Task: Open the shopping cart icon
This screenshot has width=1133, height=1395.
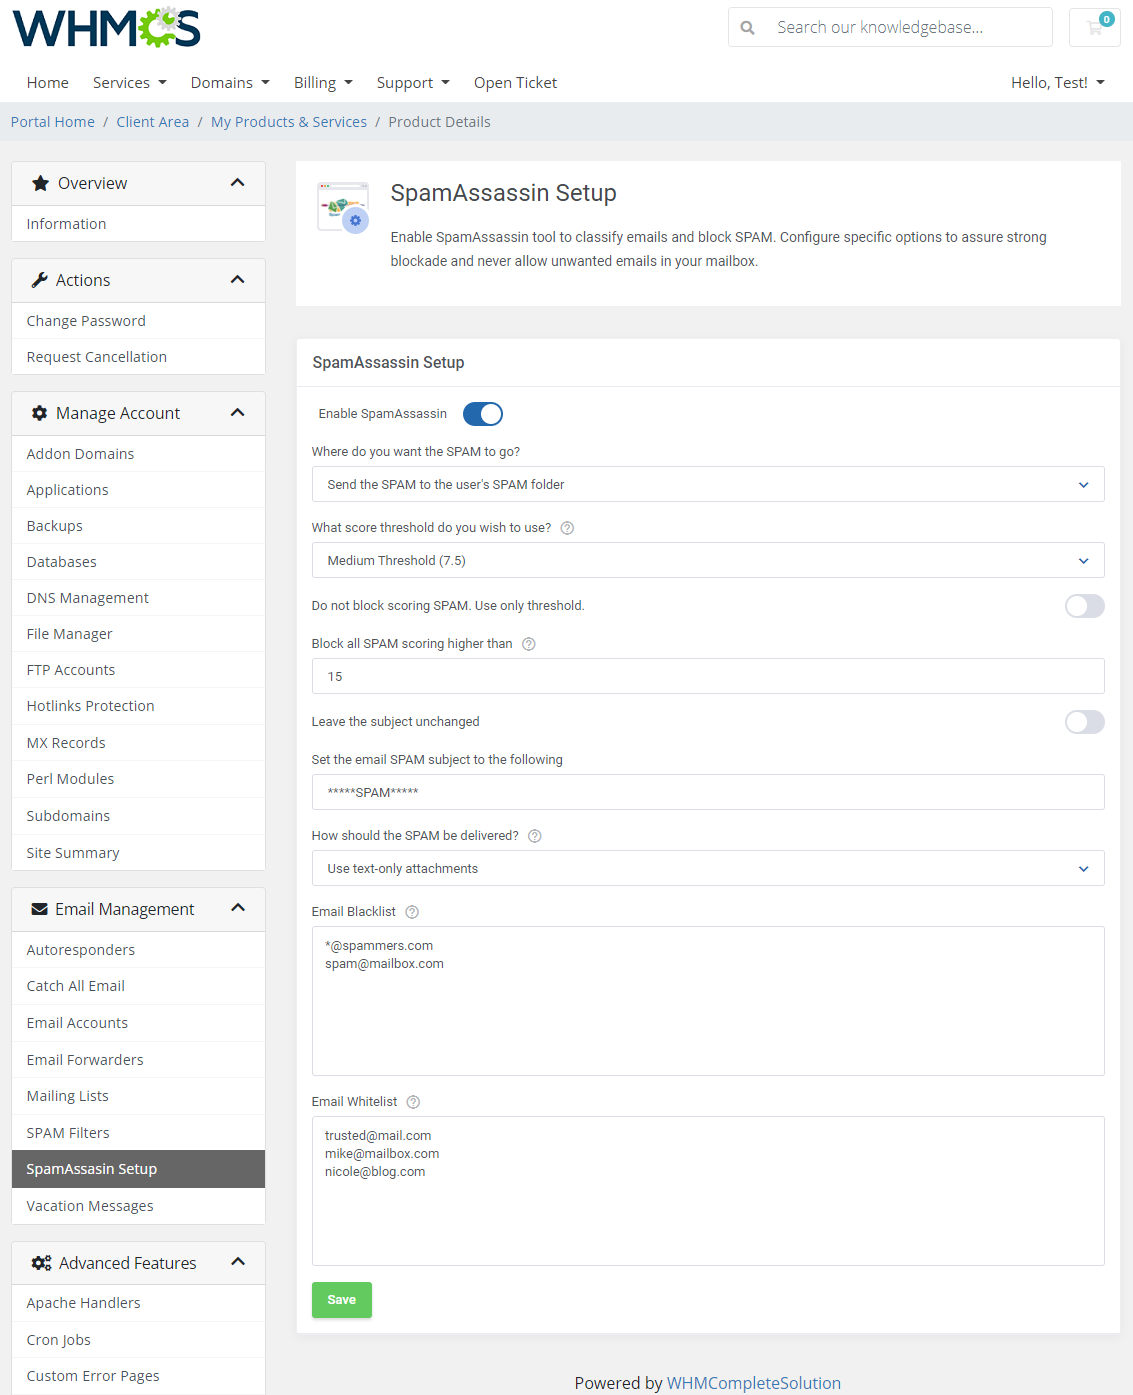Action: [1095, 27]
